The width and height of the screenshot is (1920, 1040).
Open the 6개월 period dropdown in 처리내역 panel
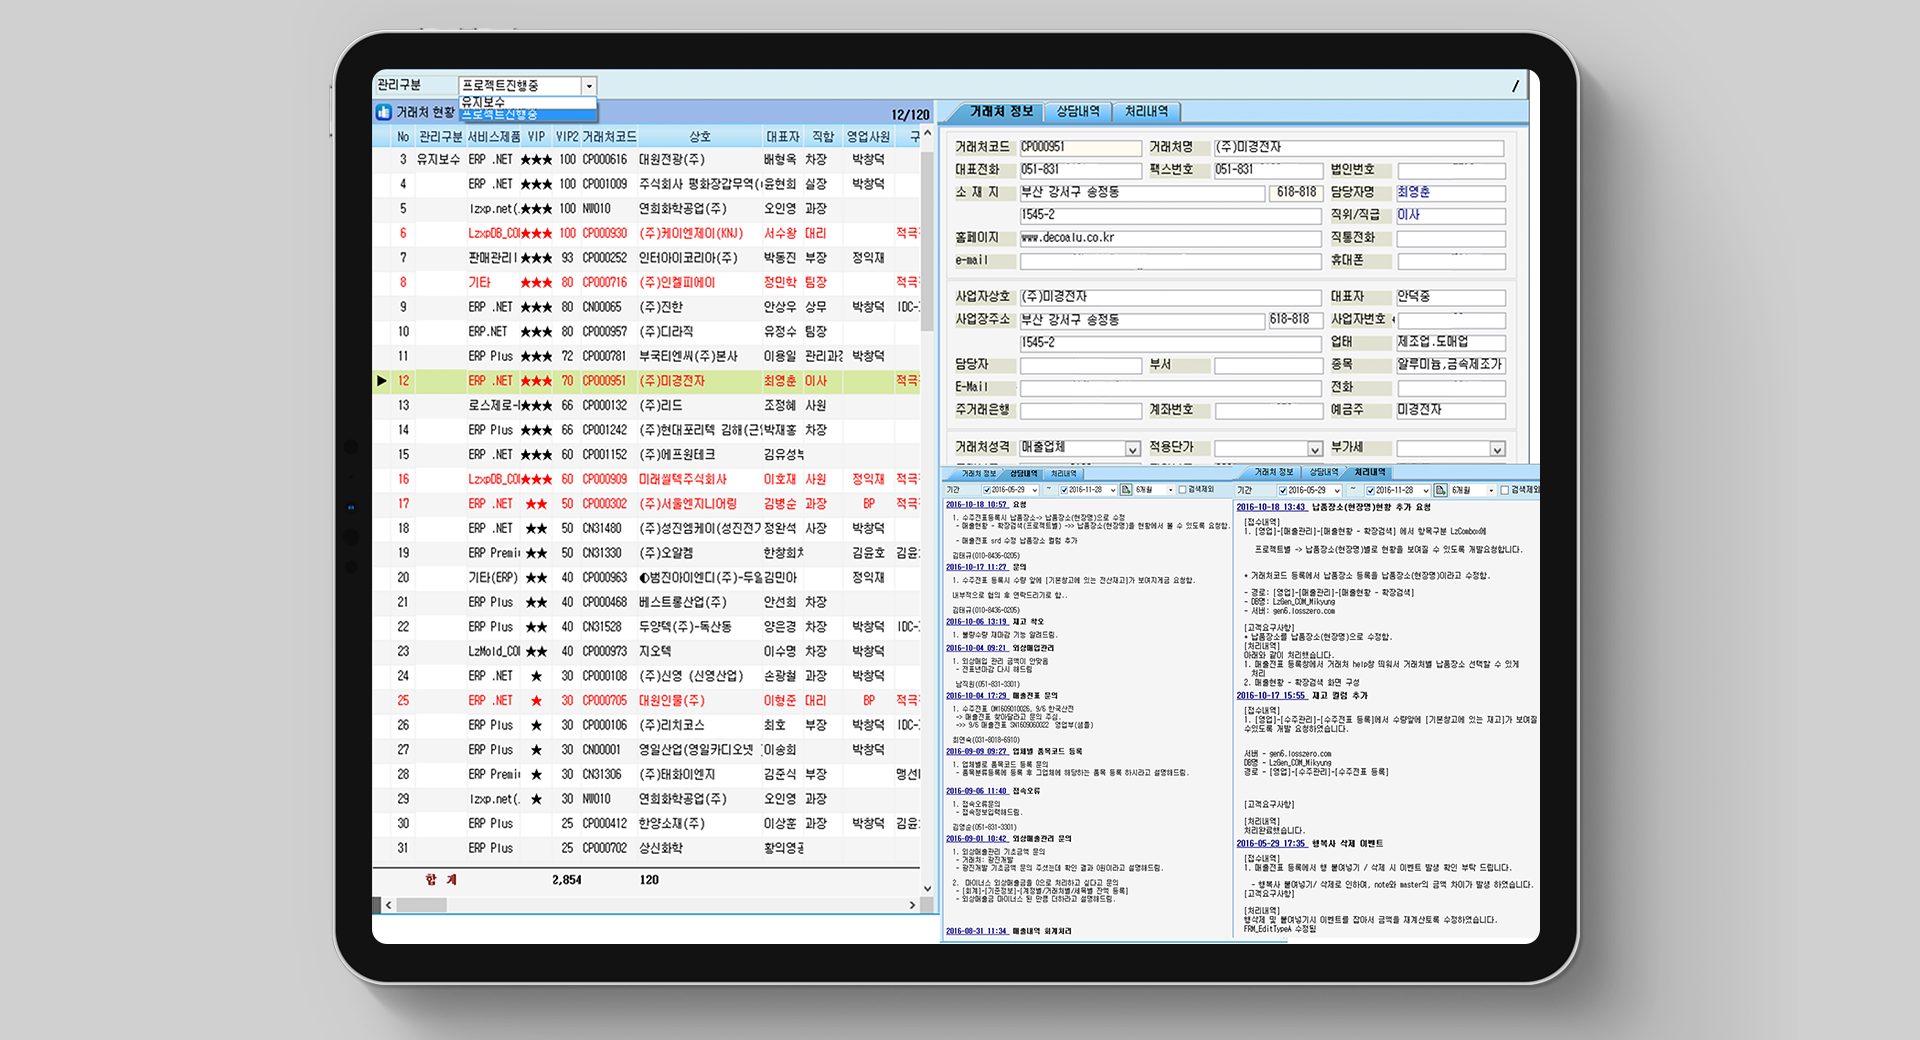[1491, 490]
